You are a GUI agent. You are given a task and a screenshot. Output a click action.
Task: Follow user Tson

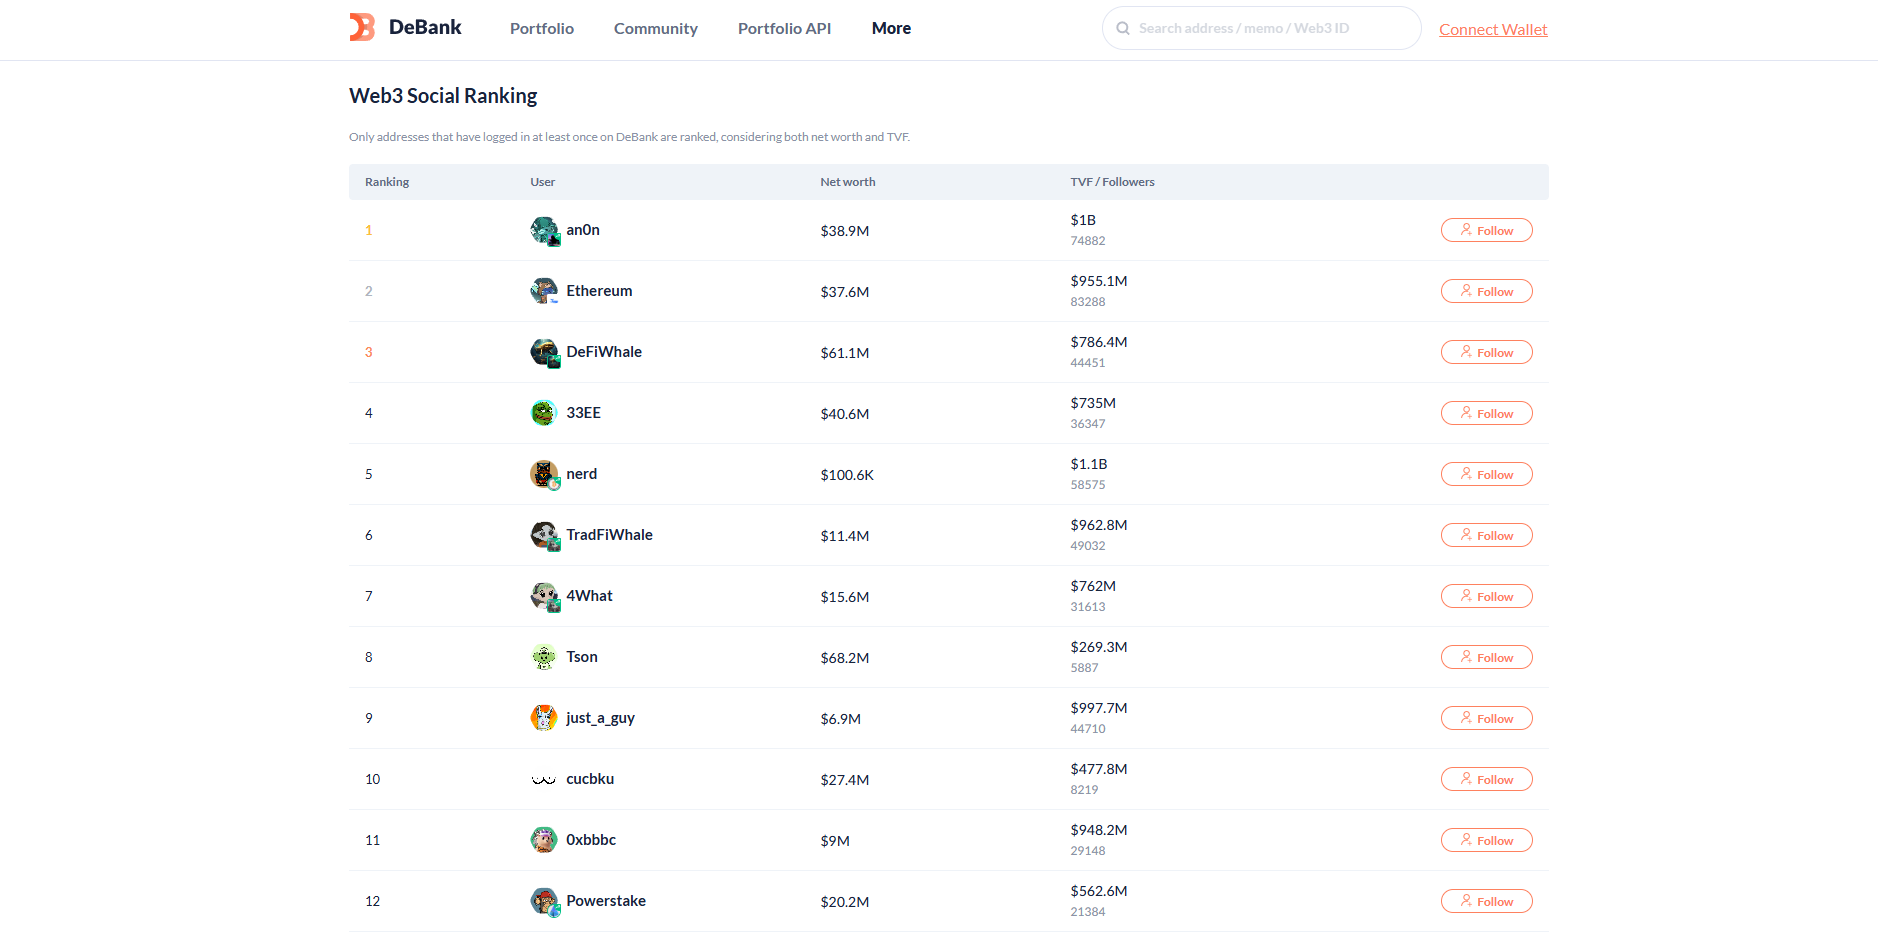point(1487,657)
